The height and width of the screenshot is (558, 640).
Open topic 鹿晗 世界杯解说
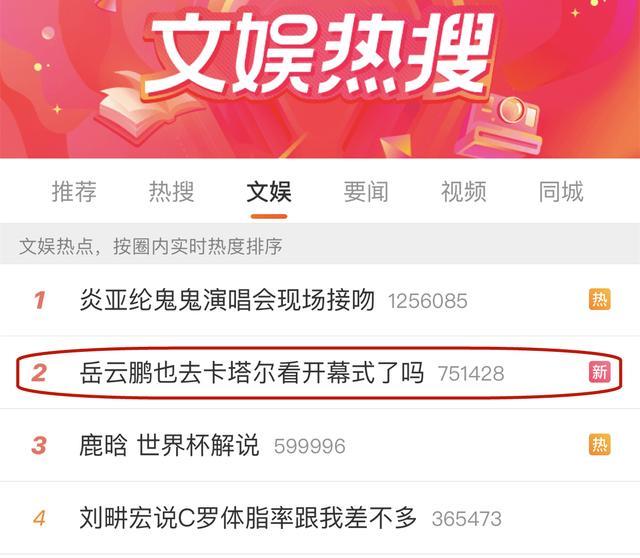pyautogui.click(x=169, y=445)
